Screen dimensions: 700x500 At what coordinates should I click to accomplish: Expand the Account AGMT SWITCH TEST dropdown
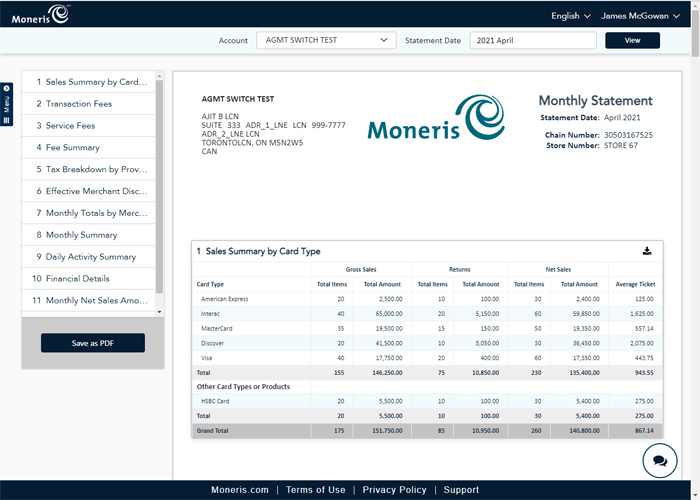tap(326, 40)
